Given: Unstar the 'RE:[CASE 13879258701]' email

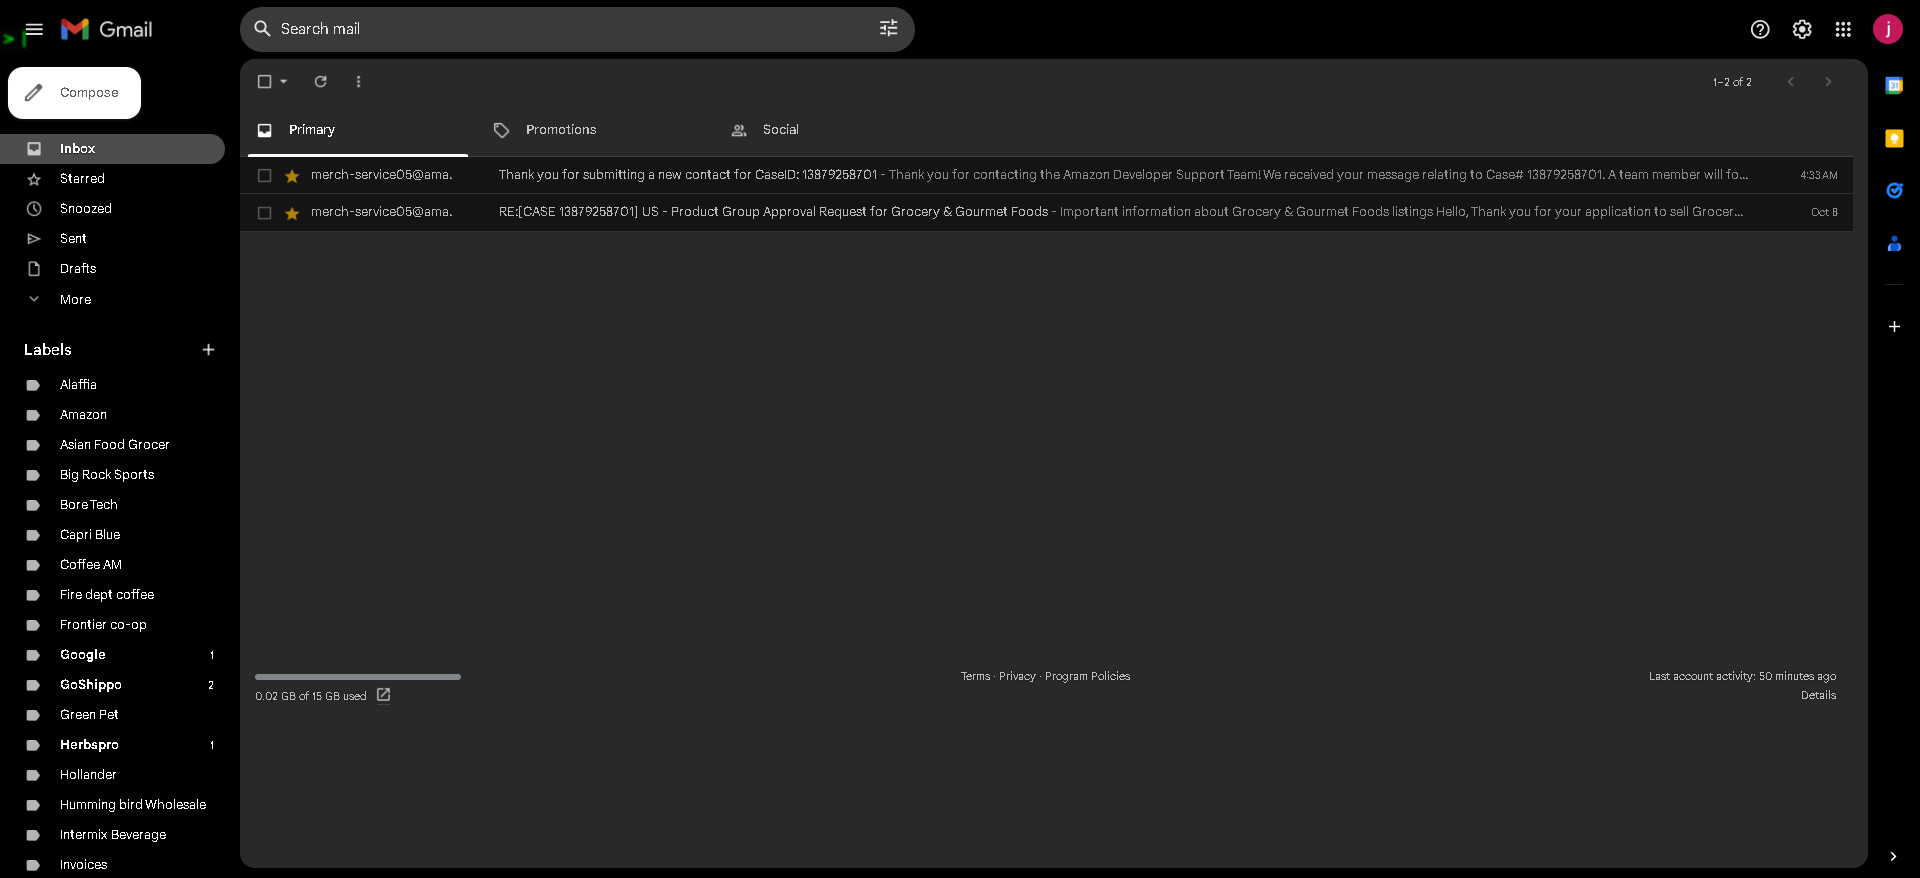Looking at the screenshot, I should [292, 213].
